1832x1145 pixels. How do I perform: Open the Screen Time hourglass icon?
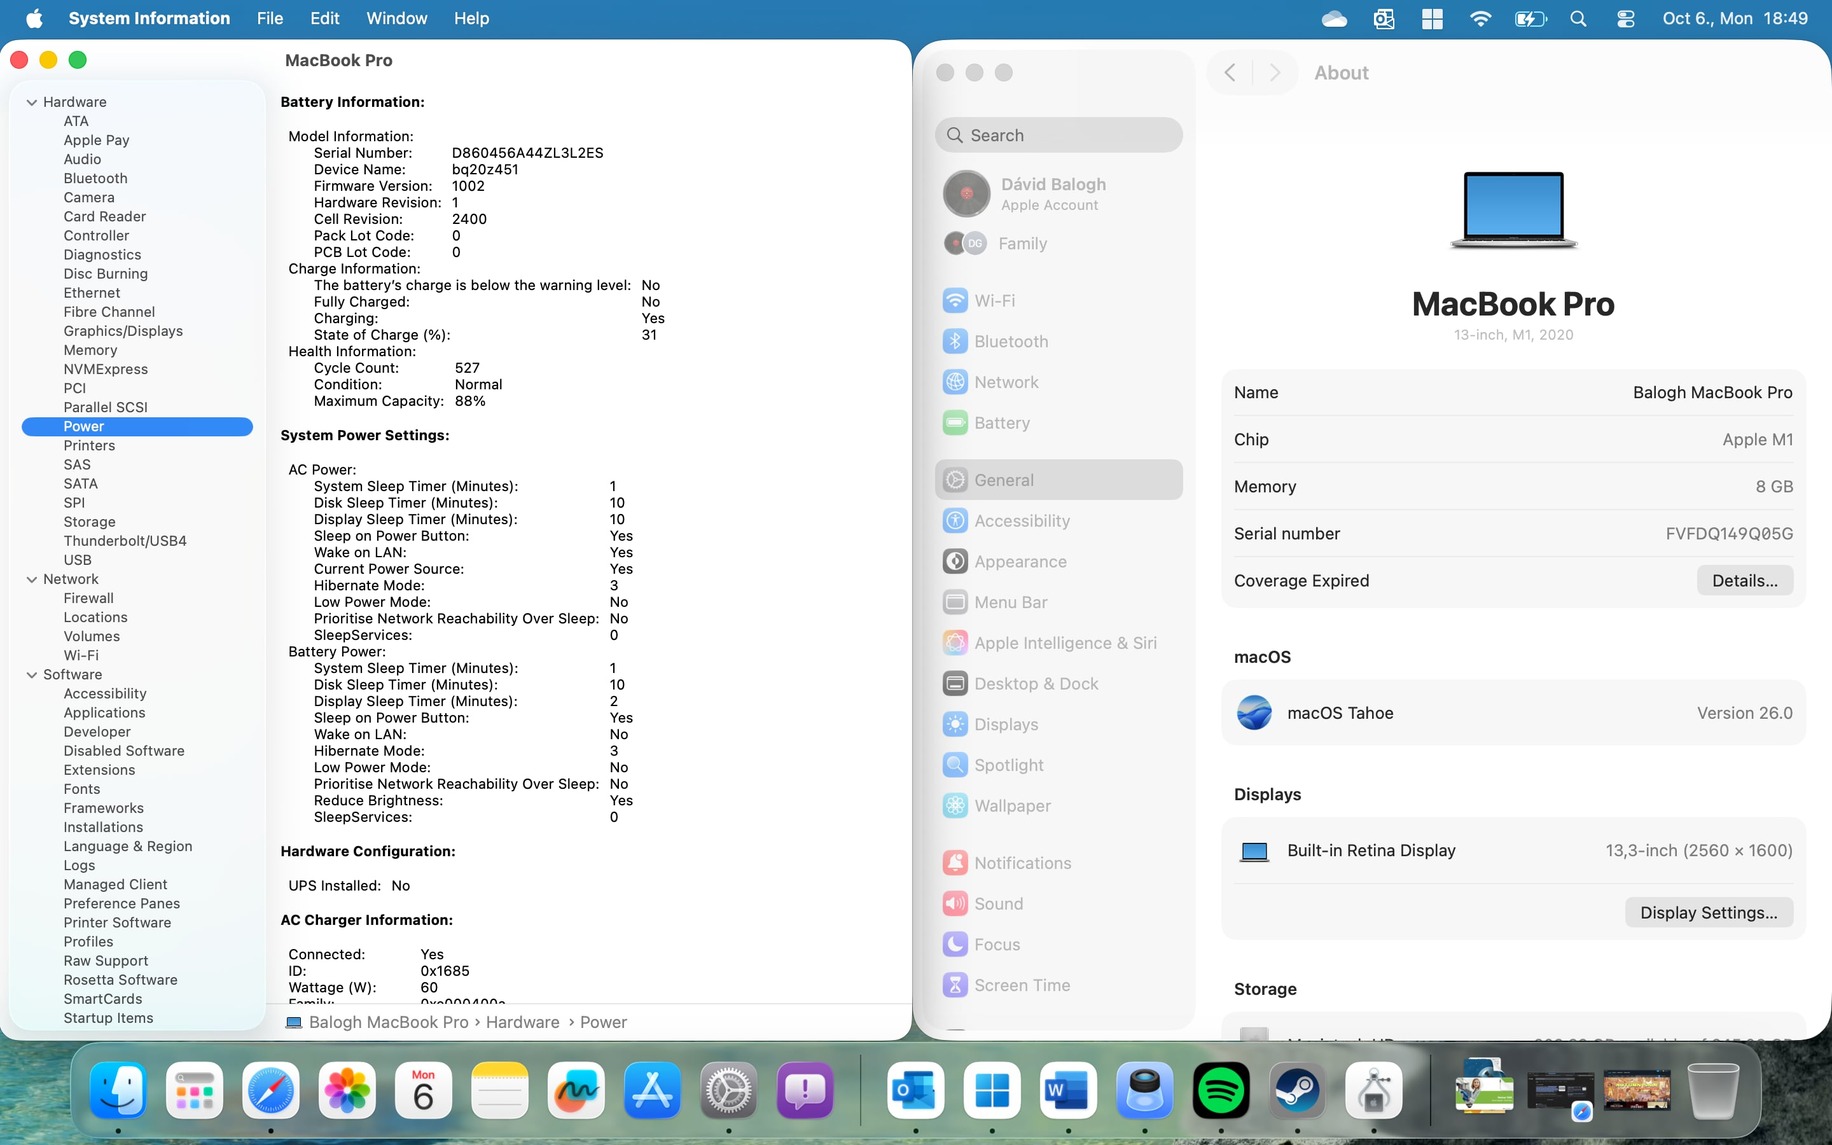click(955, 985)
